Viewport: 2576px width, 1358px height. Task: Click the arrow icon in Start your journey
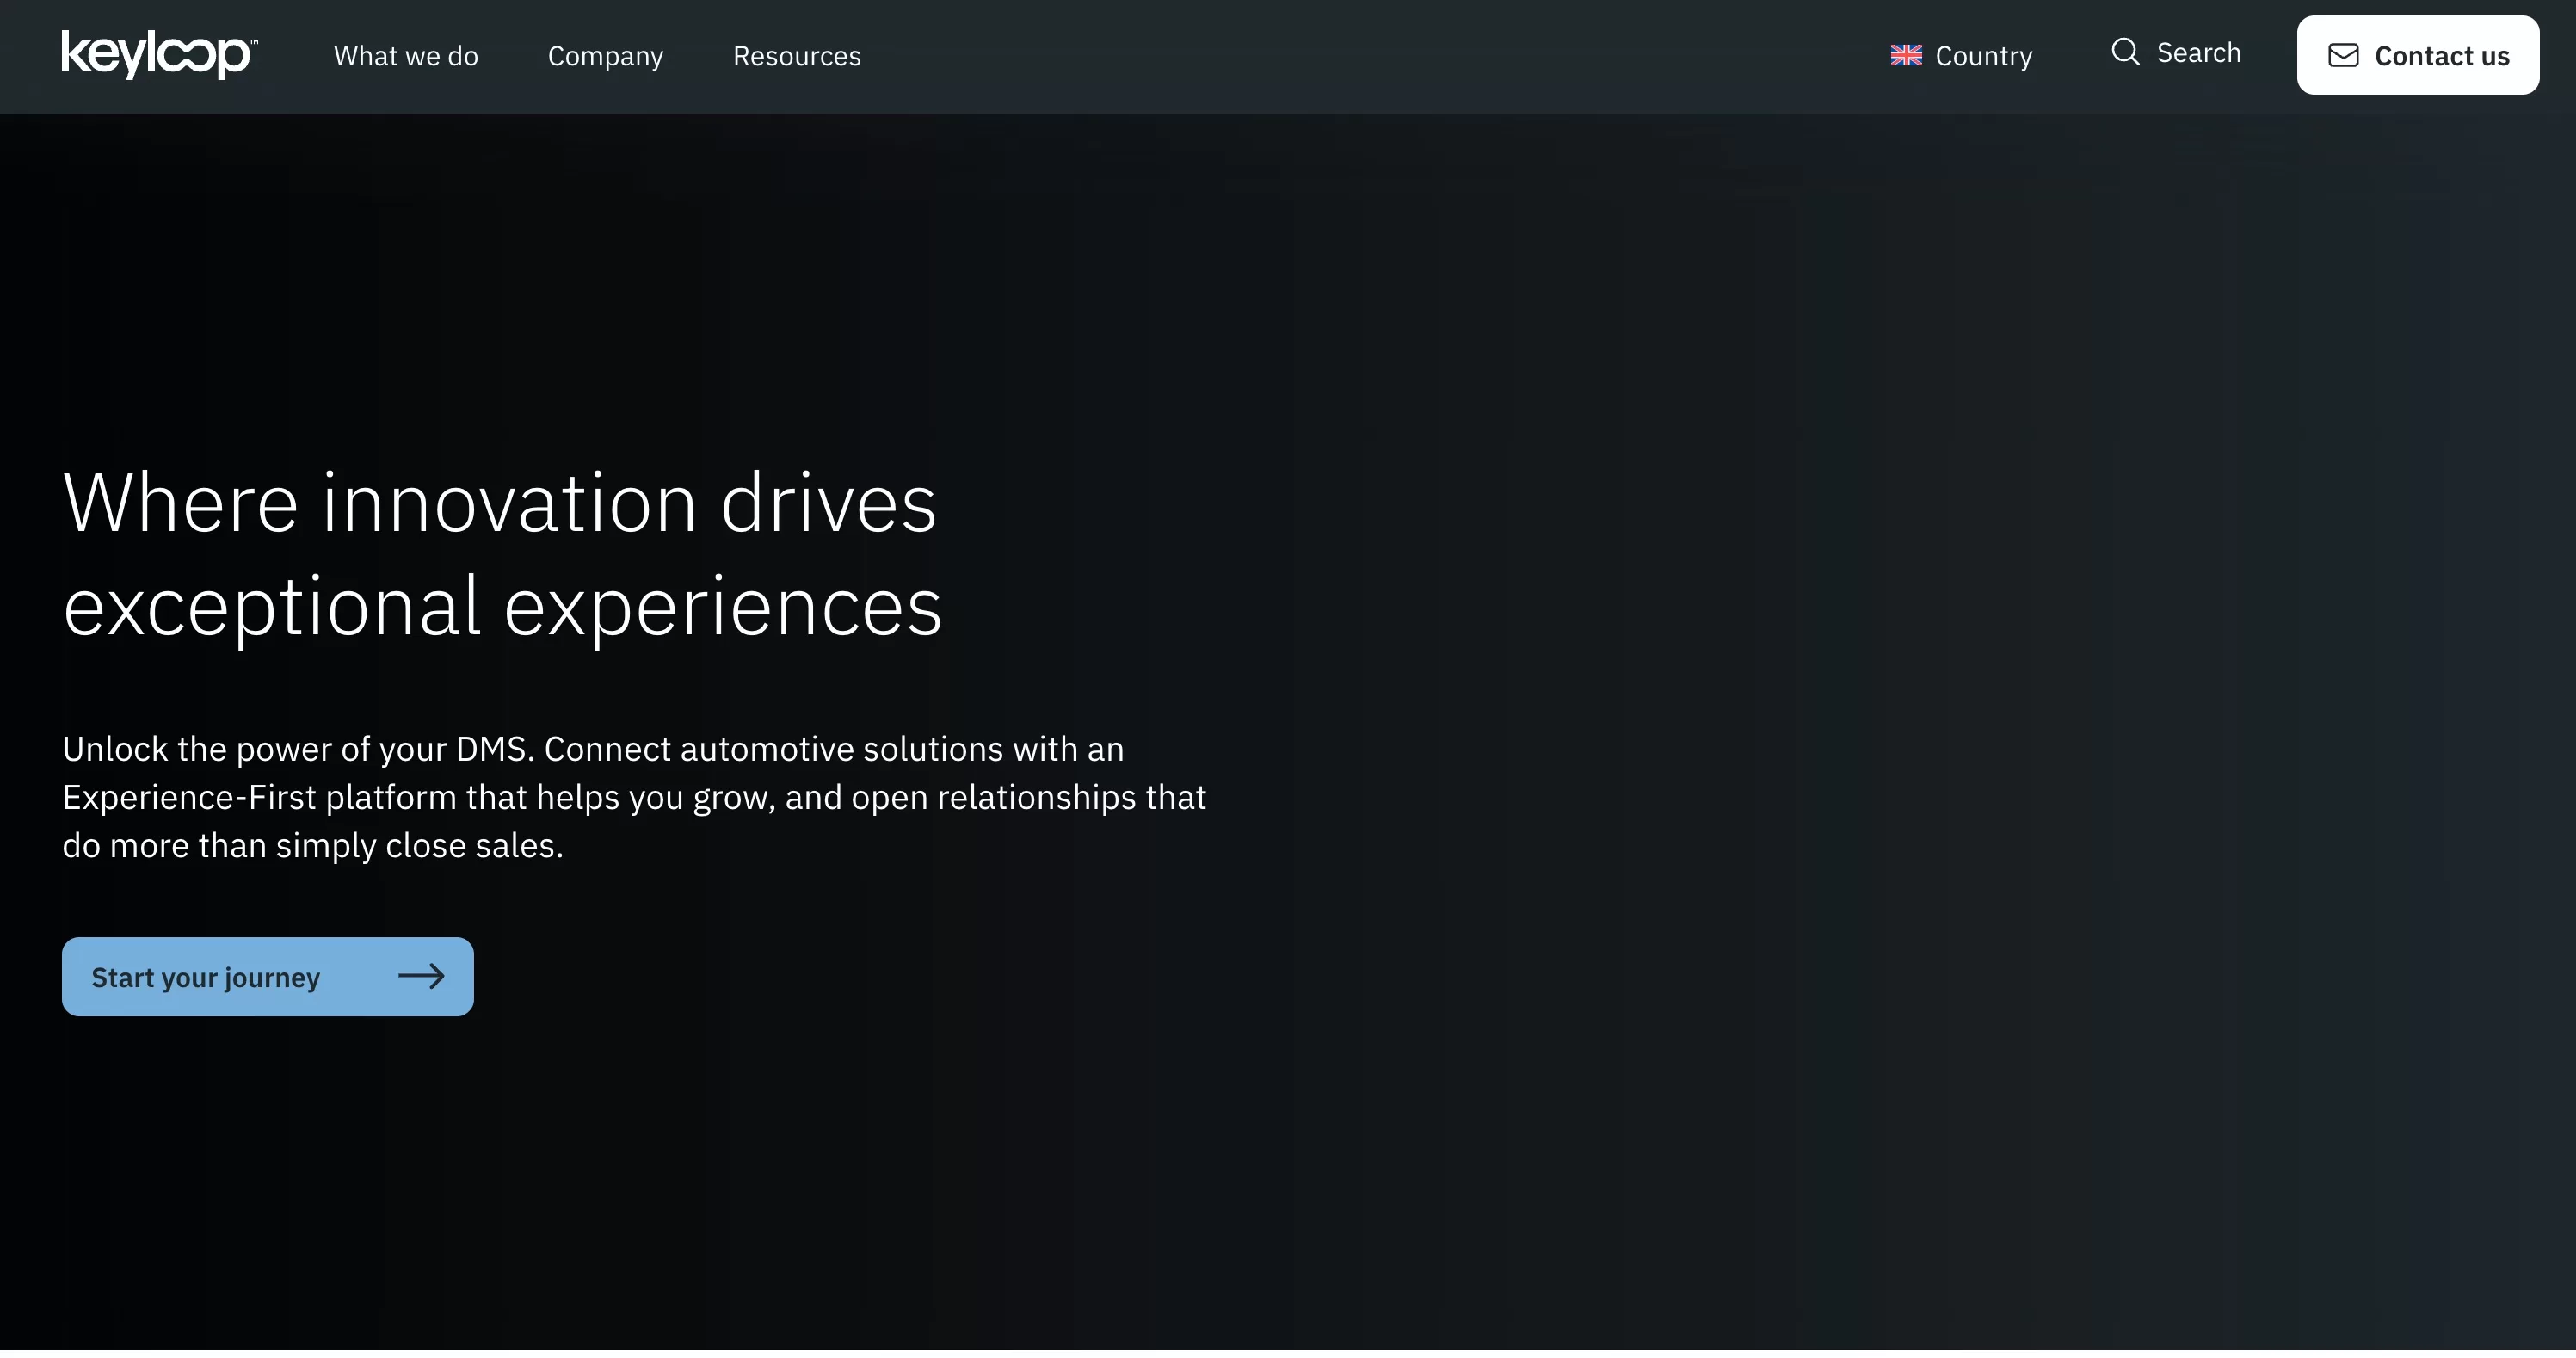coord(421,977)
